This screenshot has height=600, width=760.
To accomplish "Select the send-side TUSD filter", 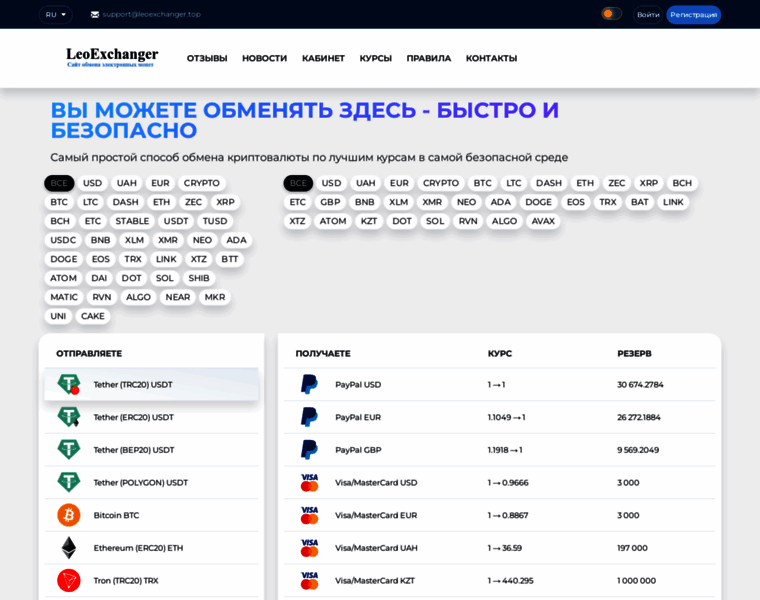I will tap(215, 221).
